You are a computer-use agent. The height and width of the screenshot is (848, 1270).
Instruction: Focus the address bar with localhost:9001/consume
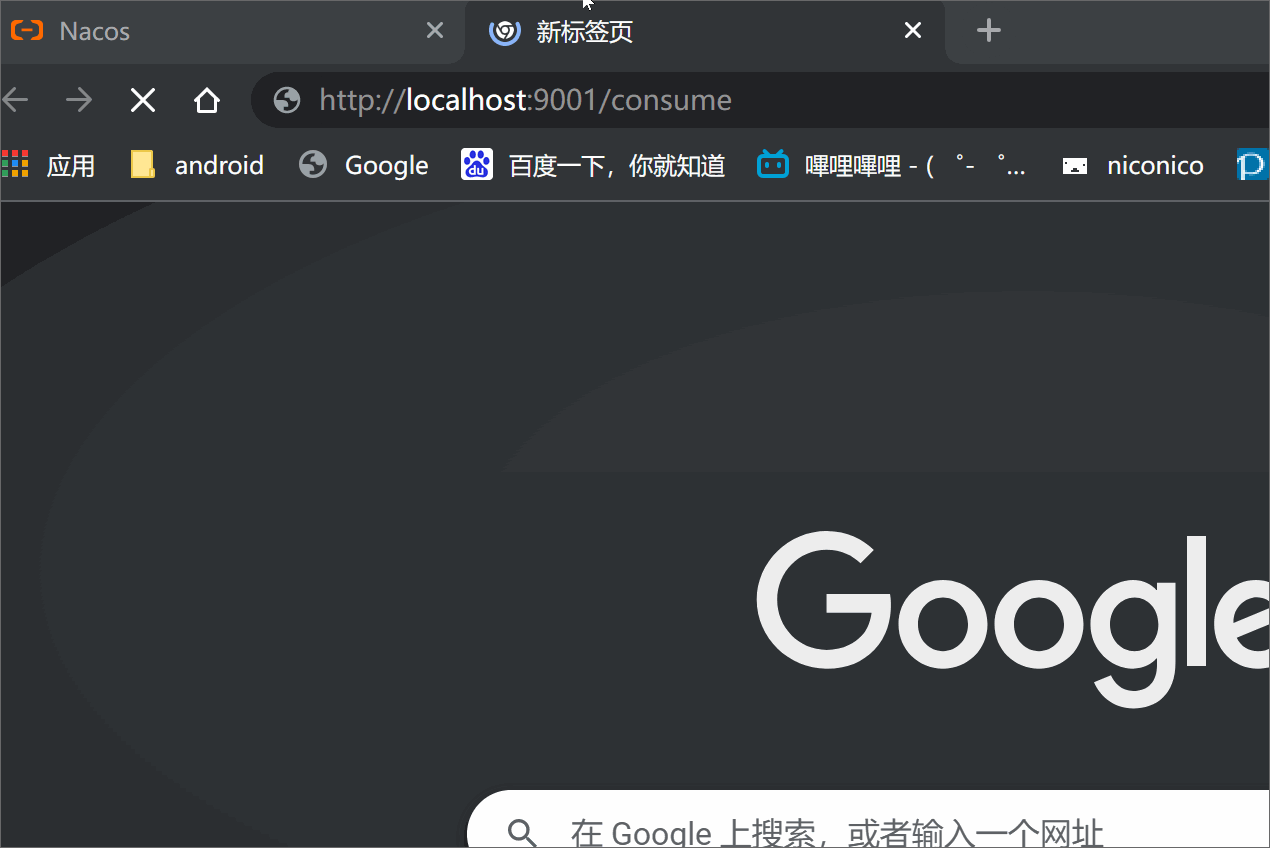tap(760, 100)
